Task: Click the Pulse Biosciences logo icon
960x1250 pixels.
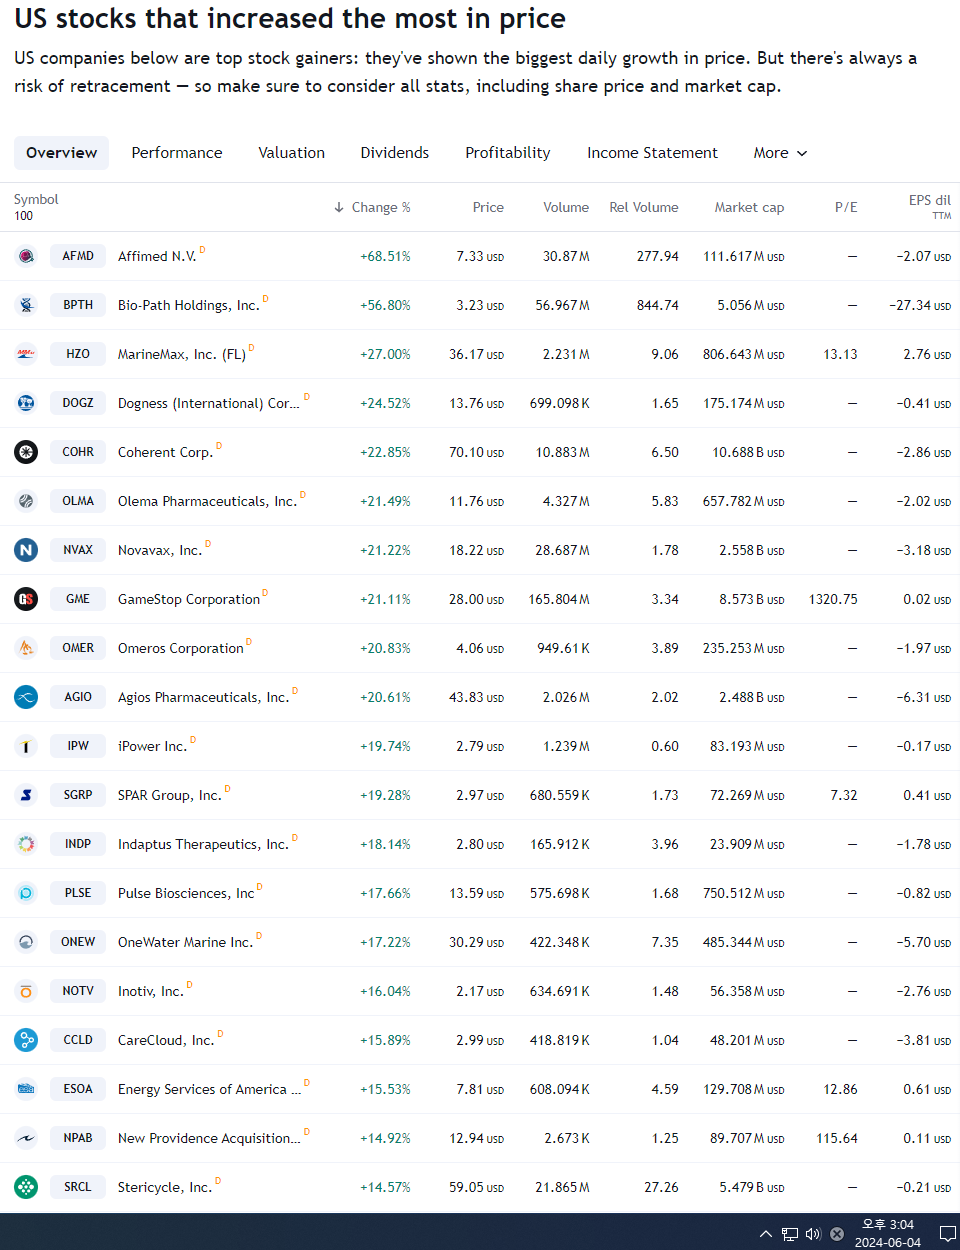Action: pos(26,893)
